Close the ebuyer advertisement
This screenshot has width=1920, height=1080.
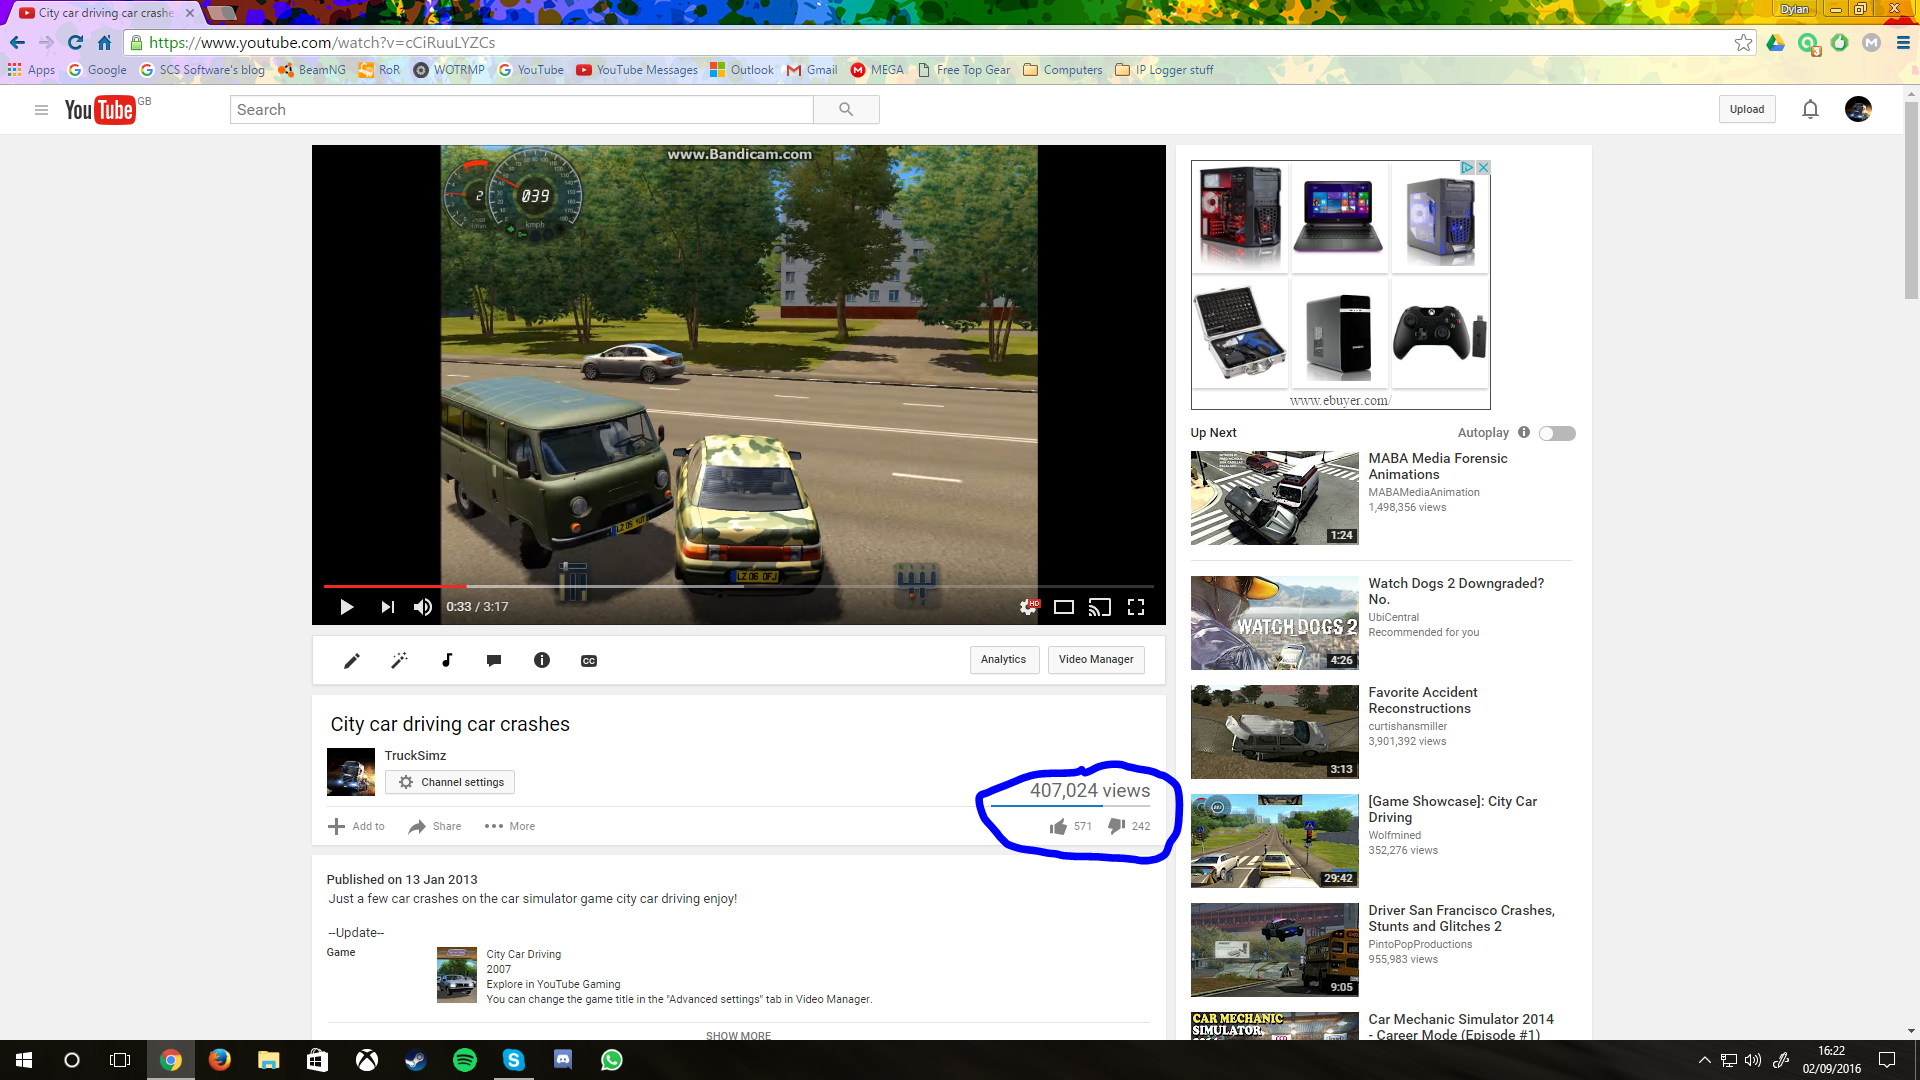pyautogui.click(x=1484, y=168)
